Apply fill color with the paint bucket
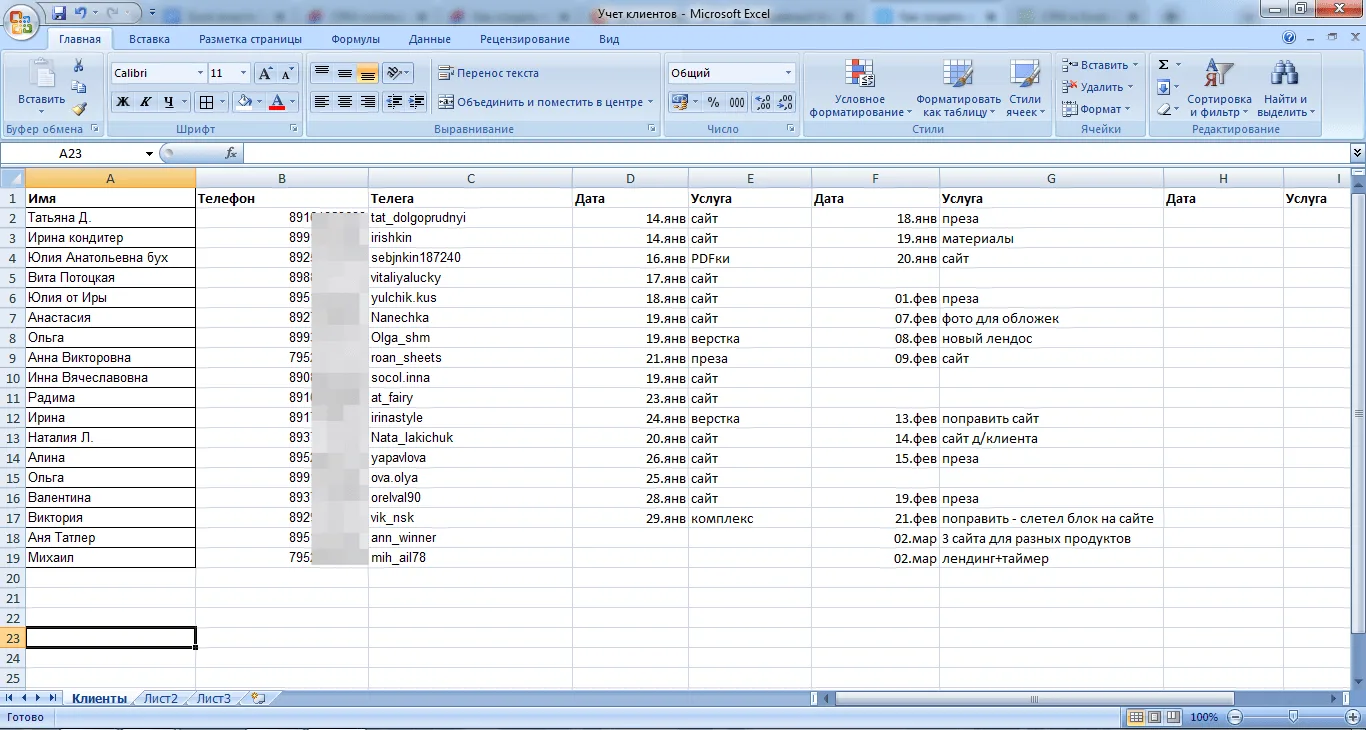This screenshot has height=730, width=1366. [243, 102]
